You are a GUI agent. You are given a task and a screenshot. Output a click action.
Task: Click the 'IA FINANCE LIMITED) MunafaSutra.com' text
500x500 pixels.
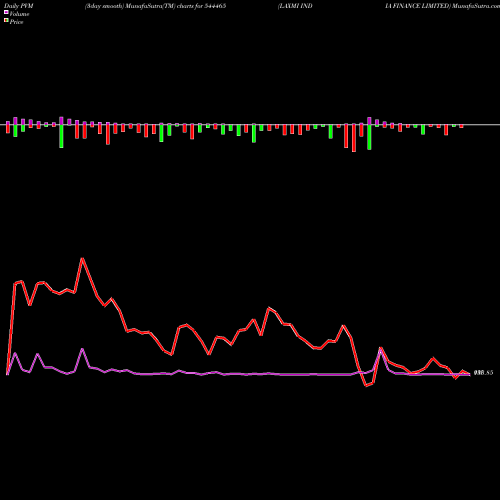point(442,6)
